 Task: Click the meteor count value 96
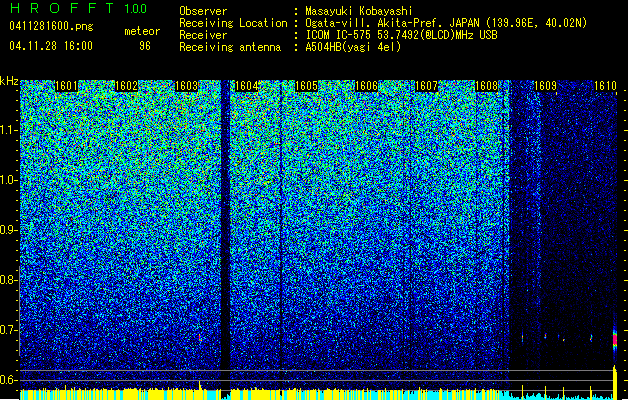[145, 46]
